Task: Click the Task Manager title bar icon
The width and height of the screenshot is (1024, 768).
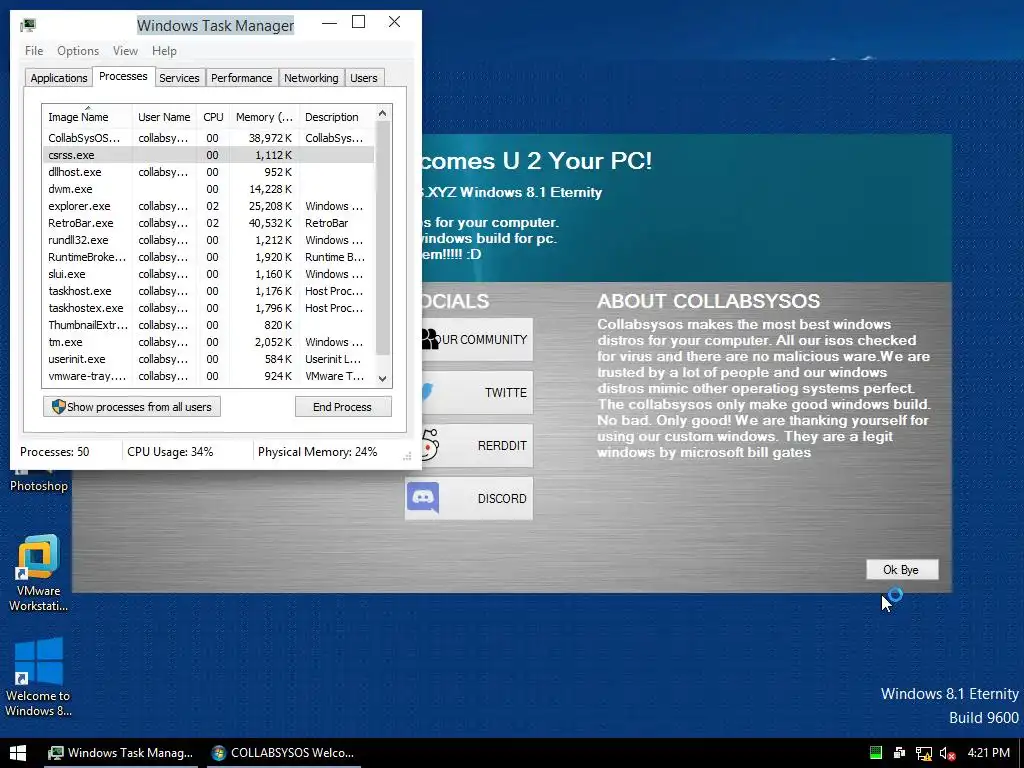Action: pos(28,25)
